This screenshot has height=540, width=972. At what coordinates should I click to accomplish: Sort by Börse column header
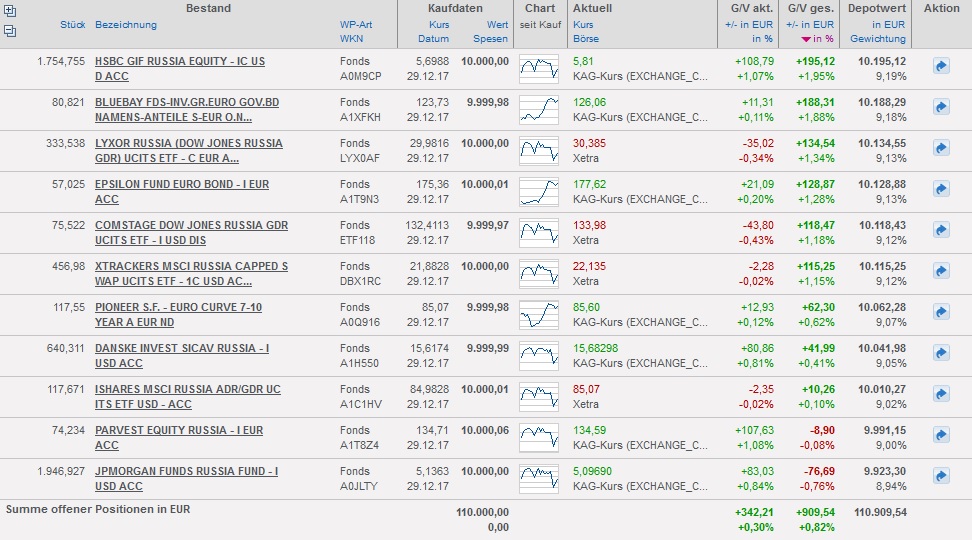(586, 38)
